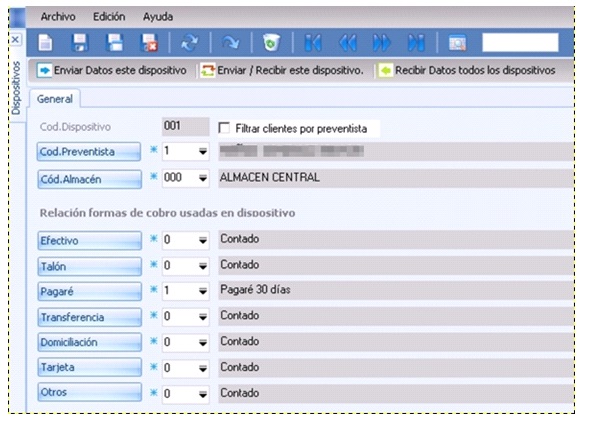
Task: Click Enviar Datos este dispositivo button
Action: point(112,71)
